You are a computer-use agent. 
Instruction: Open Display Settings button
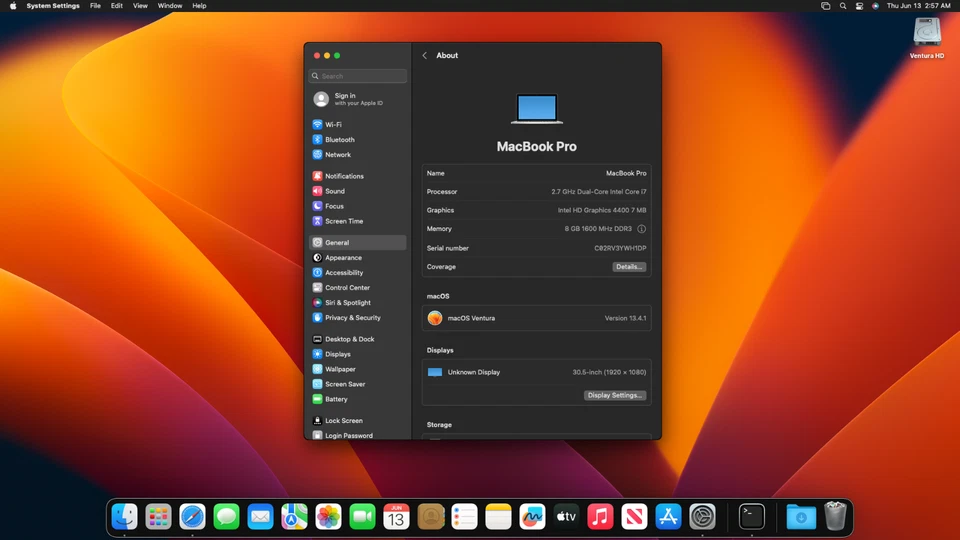click(x=615, y=396)
